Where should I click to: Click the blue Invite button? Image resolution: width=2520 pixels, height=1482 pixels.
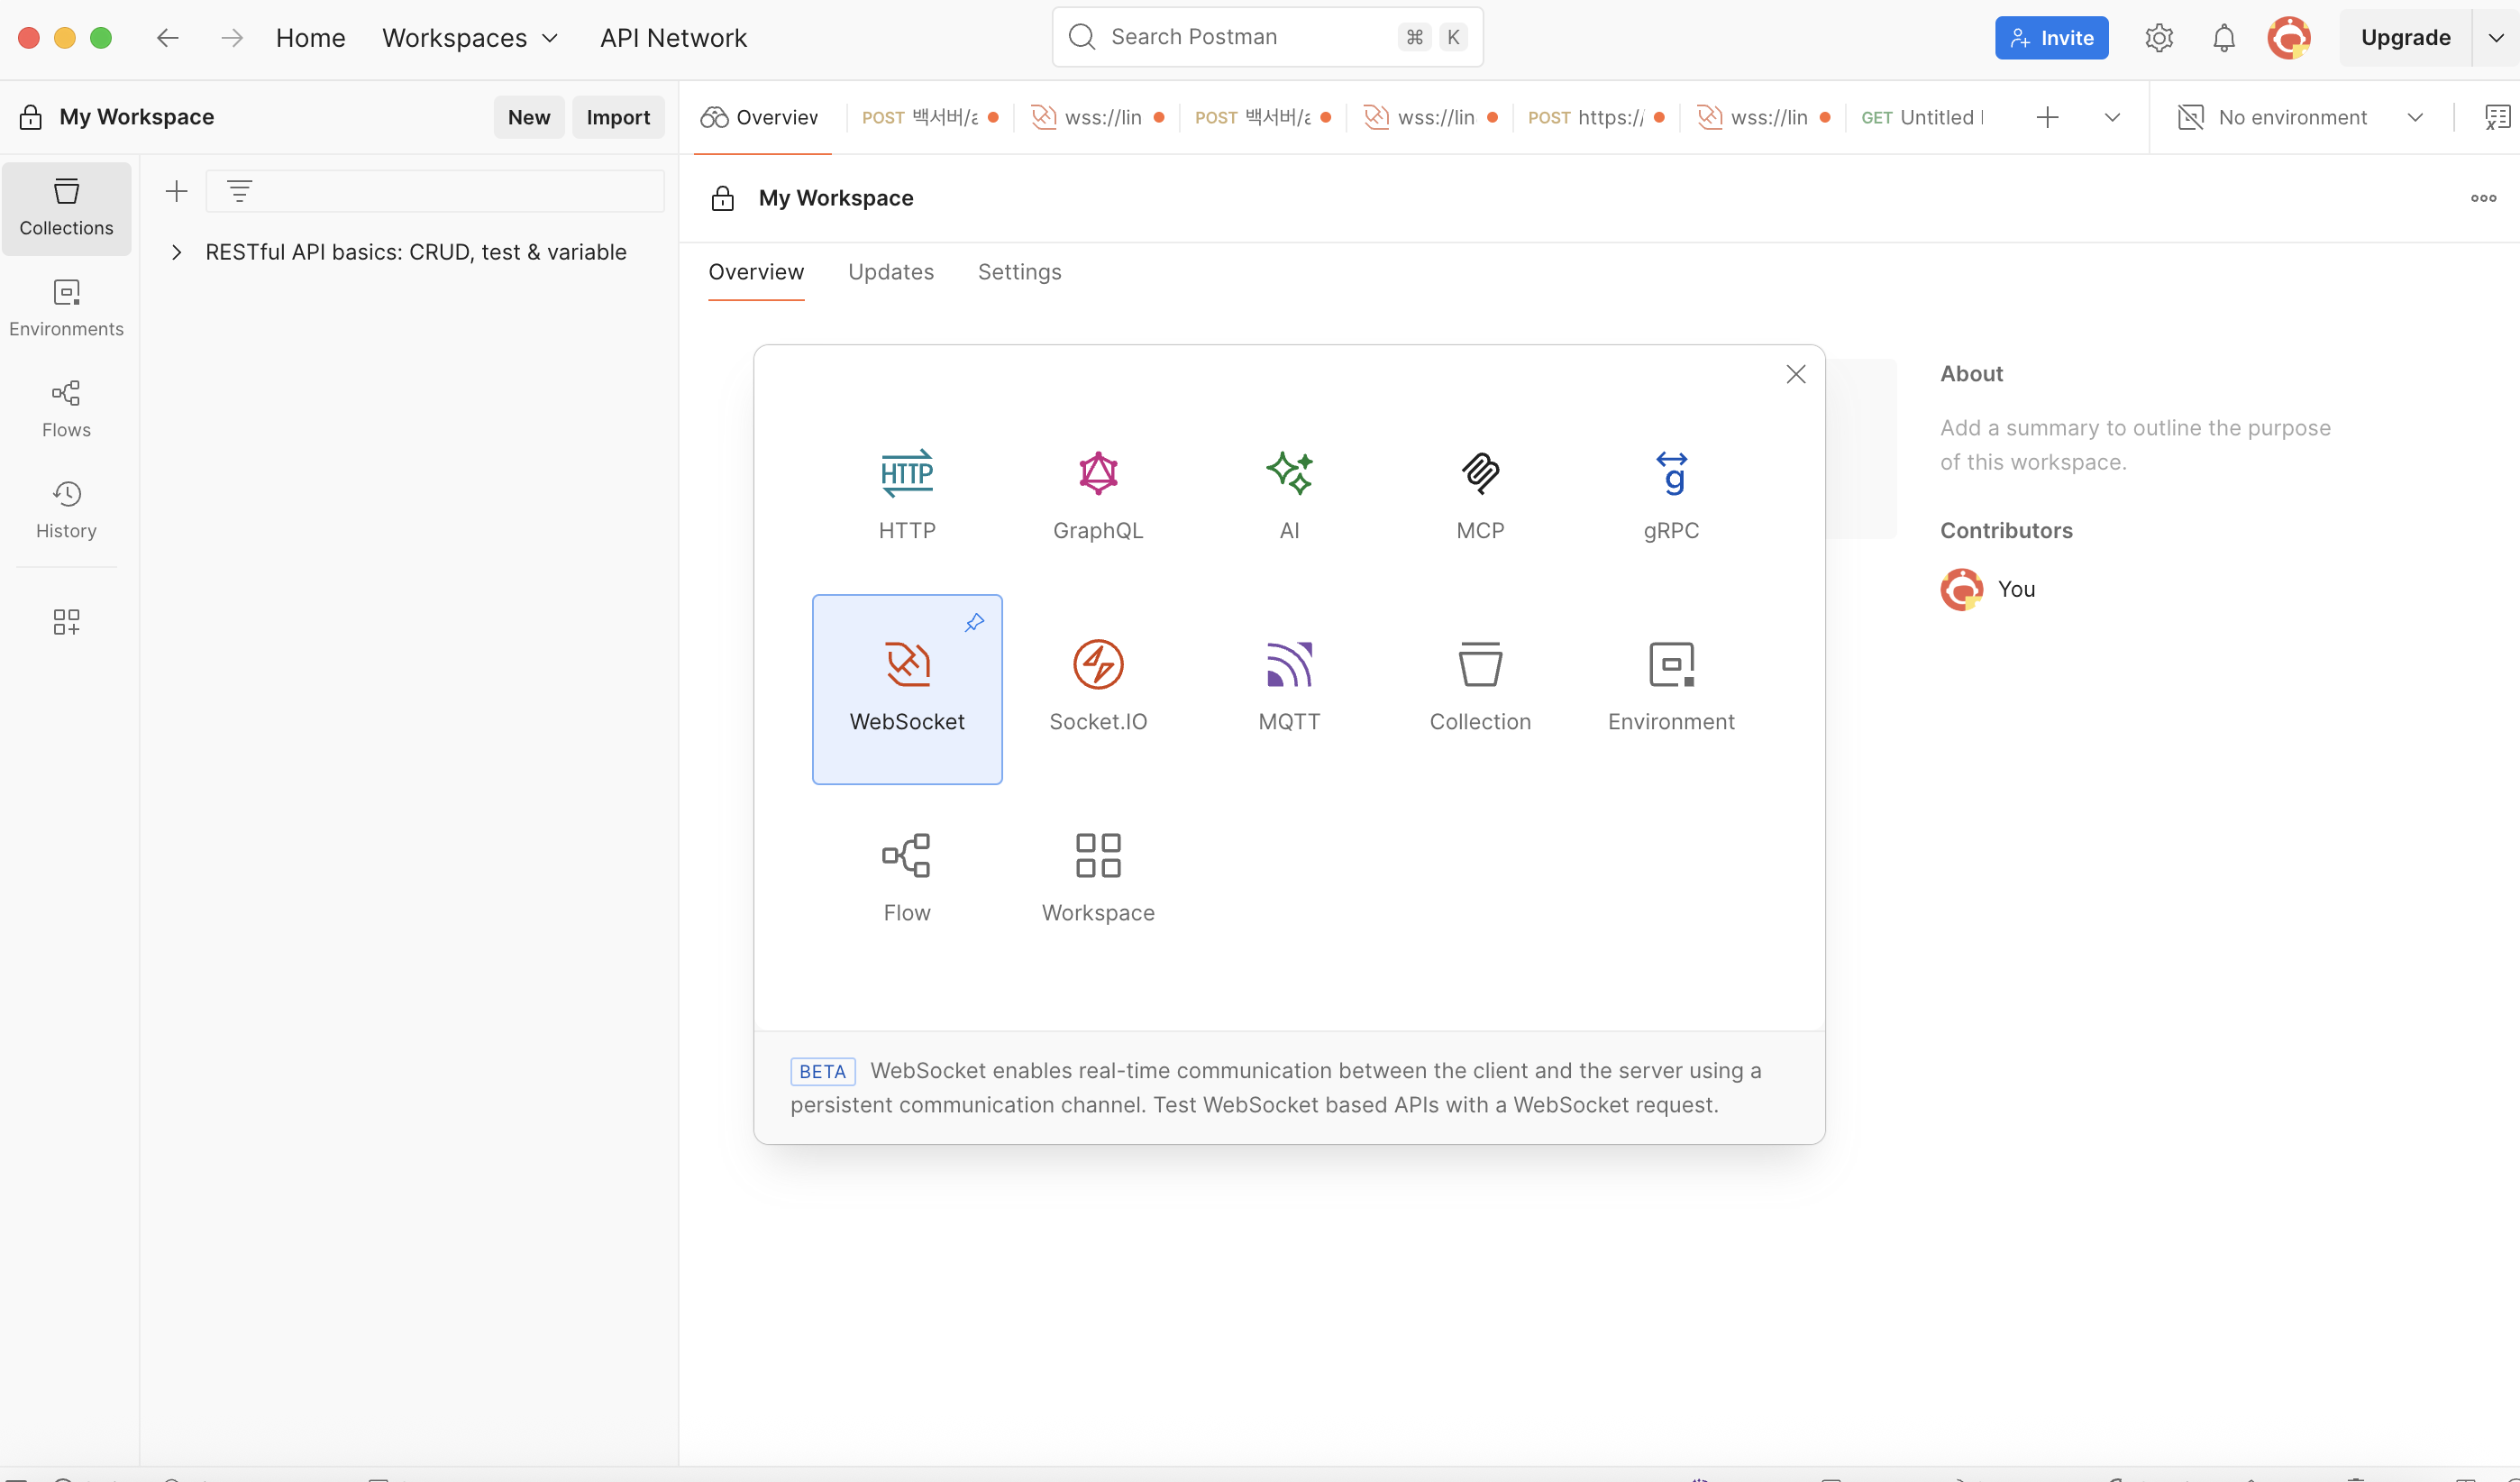pos(2050,38)
